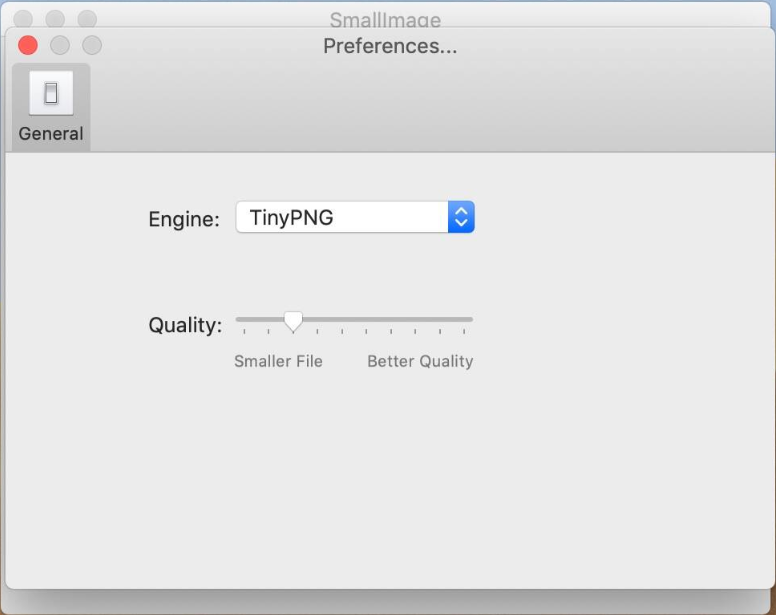Viewport: 776px width, 615px height.
Task: Click the Engine: text label
Action: coord(184,219)
